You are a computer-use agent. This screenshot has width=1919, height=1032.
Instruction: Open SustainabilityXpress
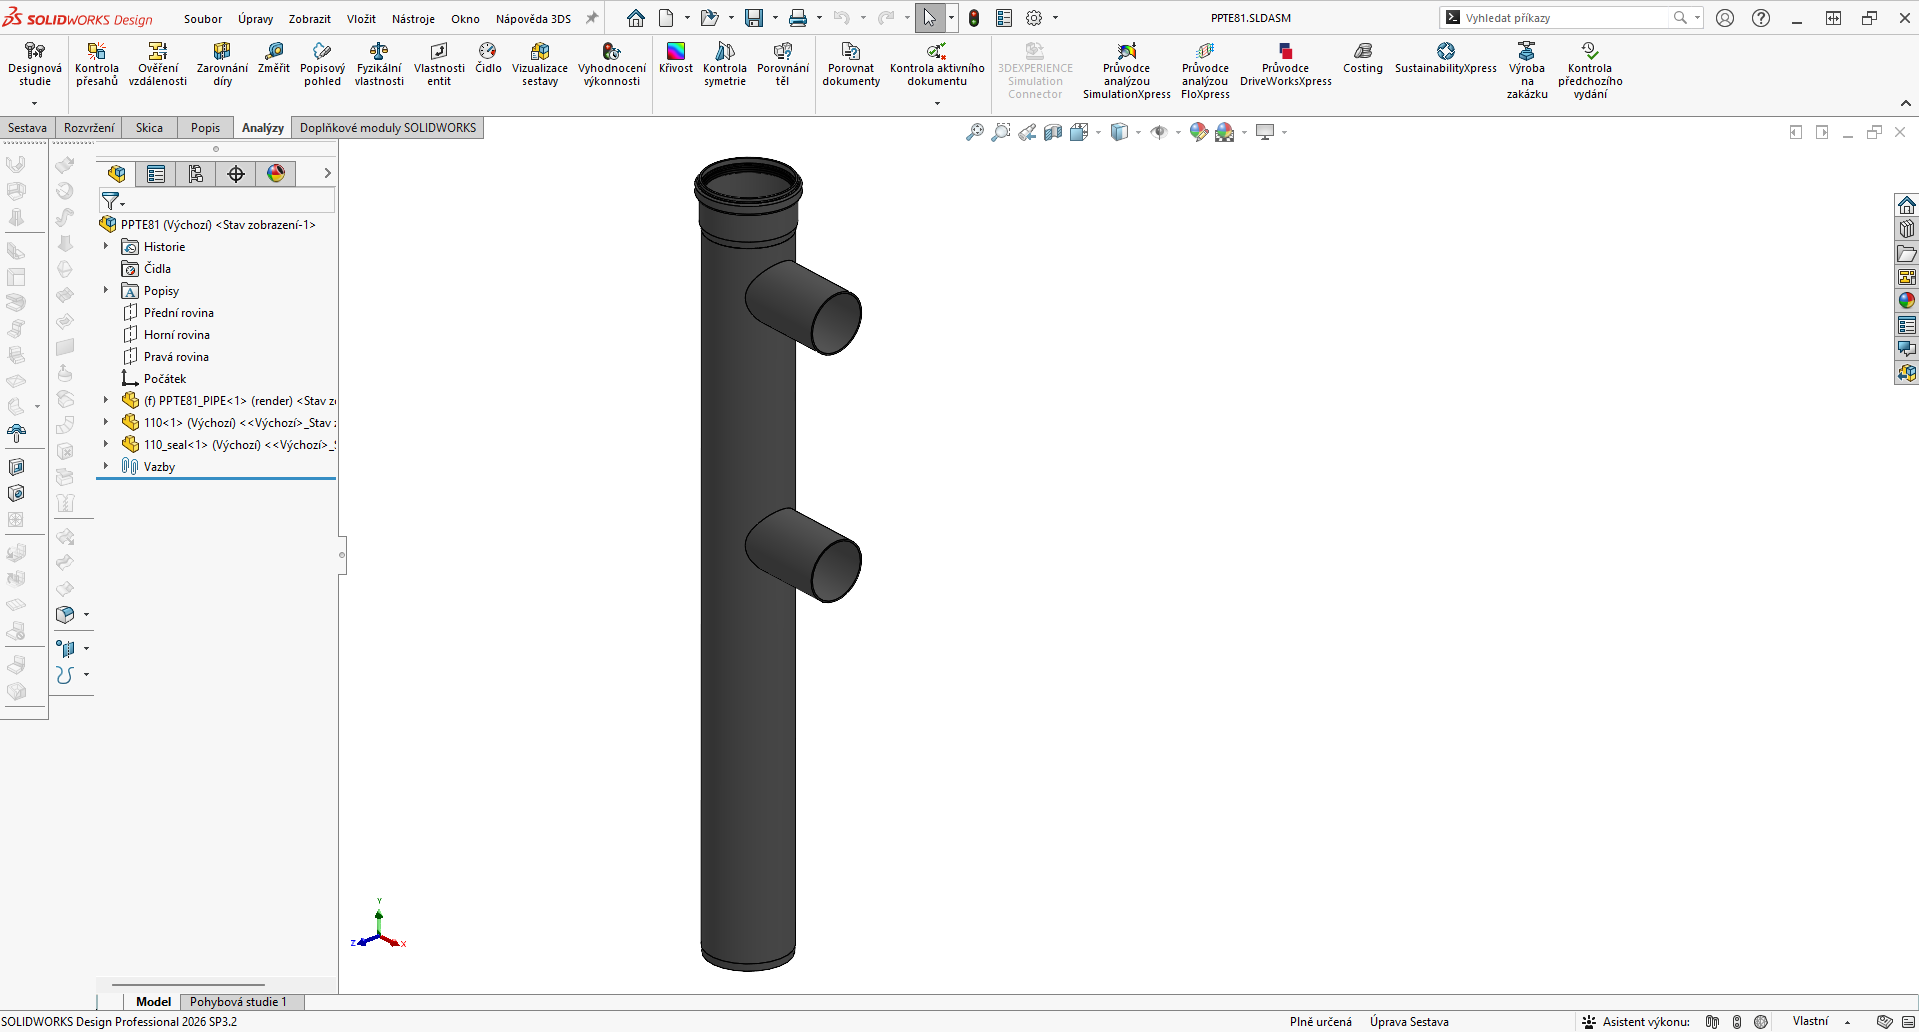tap(1446, 58)
